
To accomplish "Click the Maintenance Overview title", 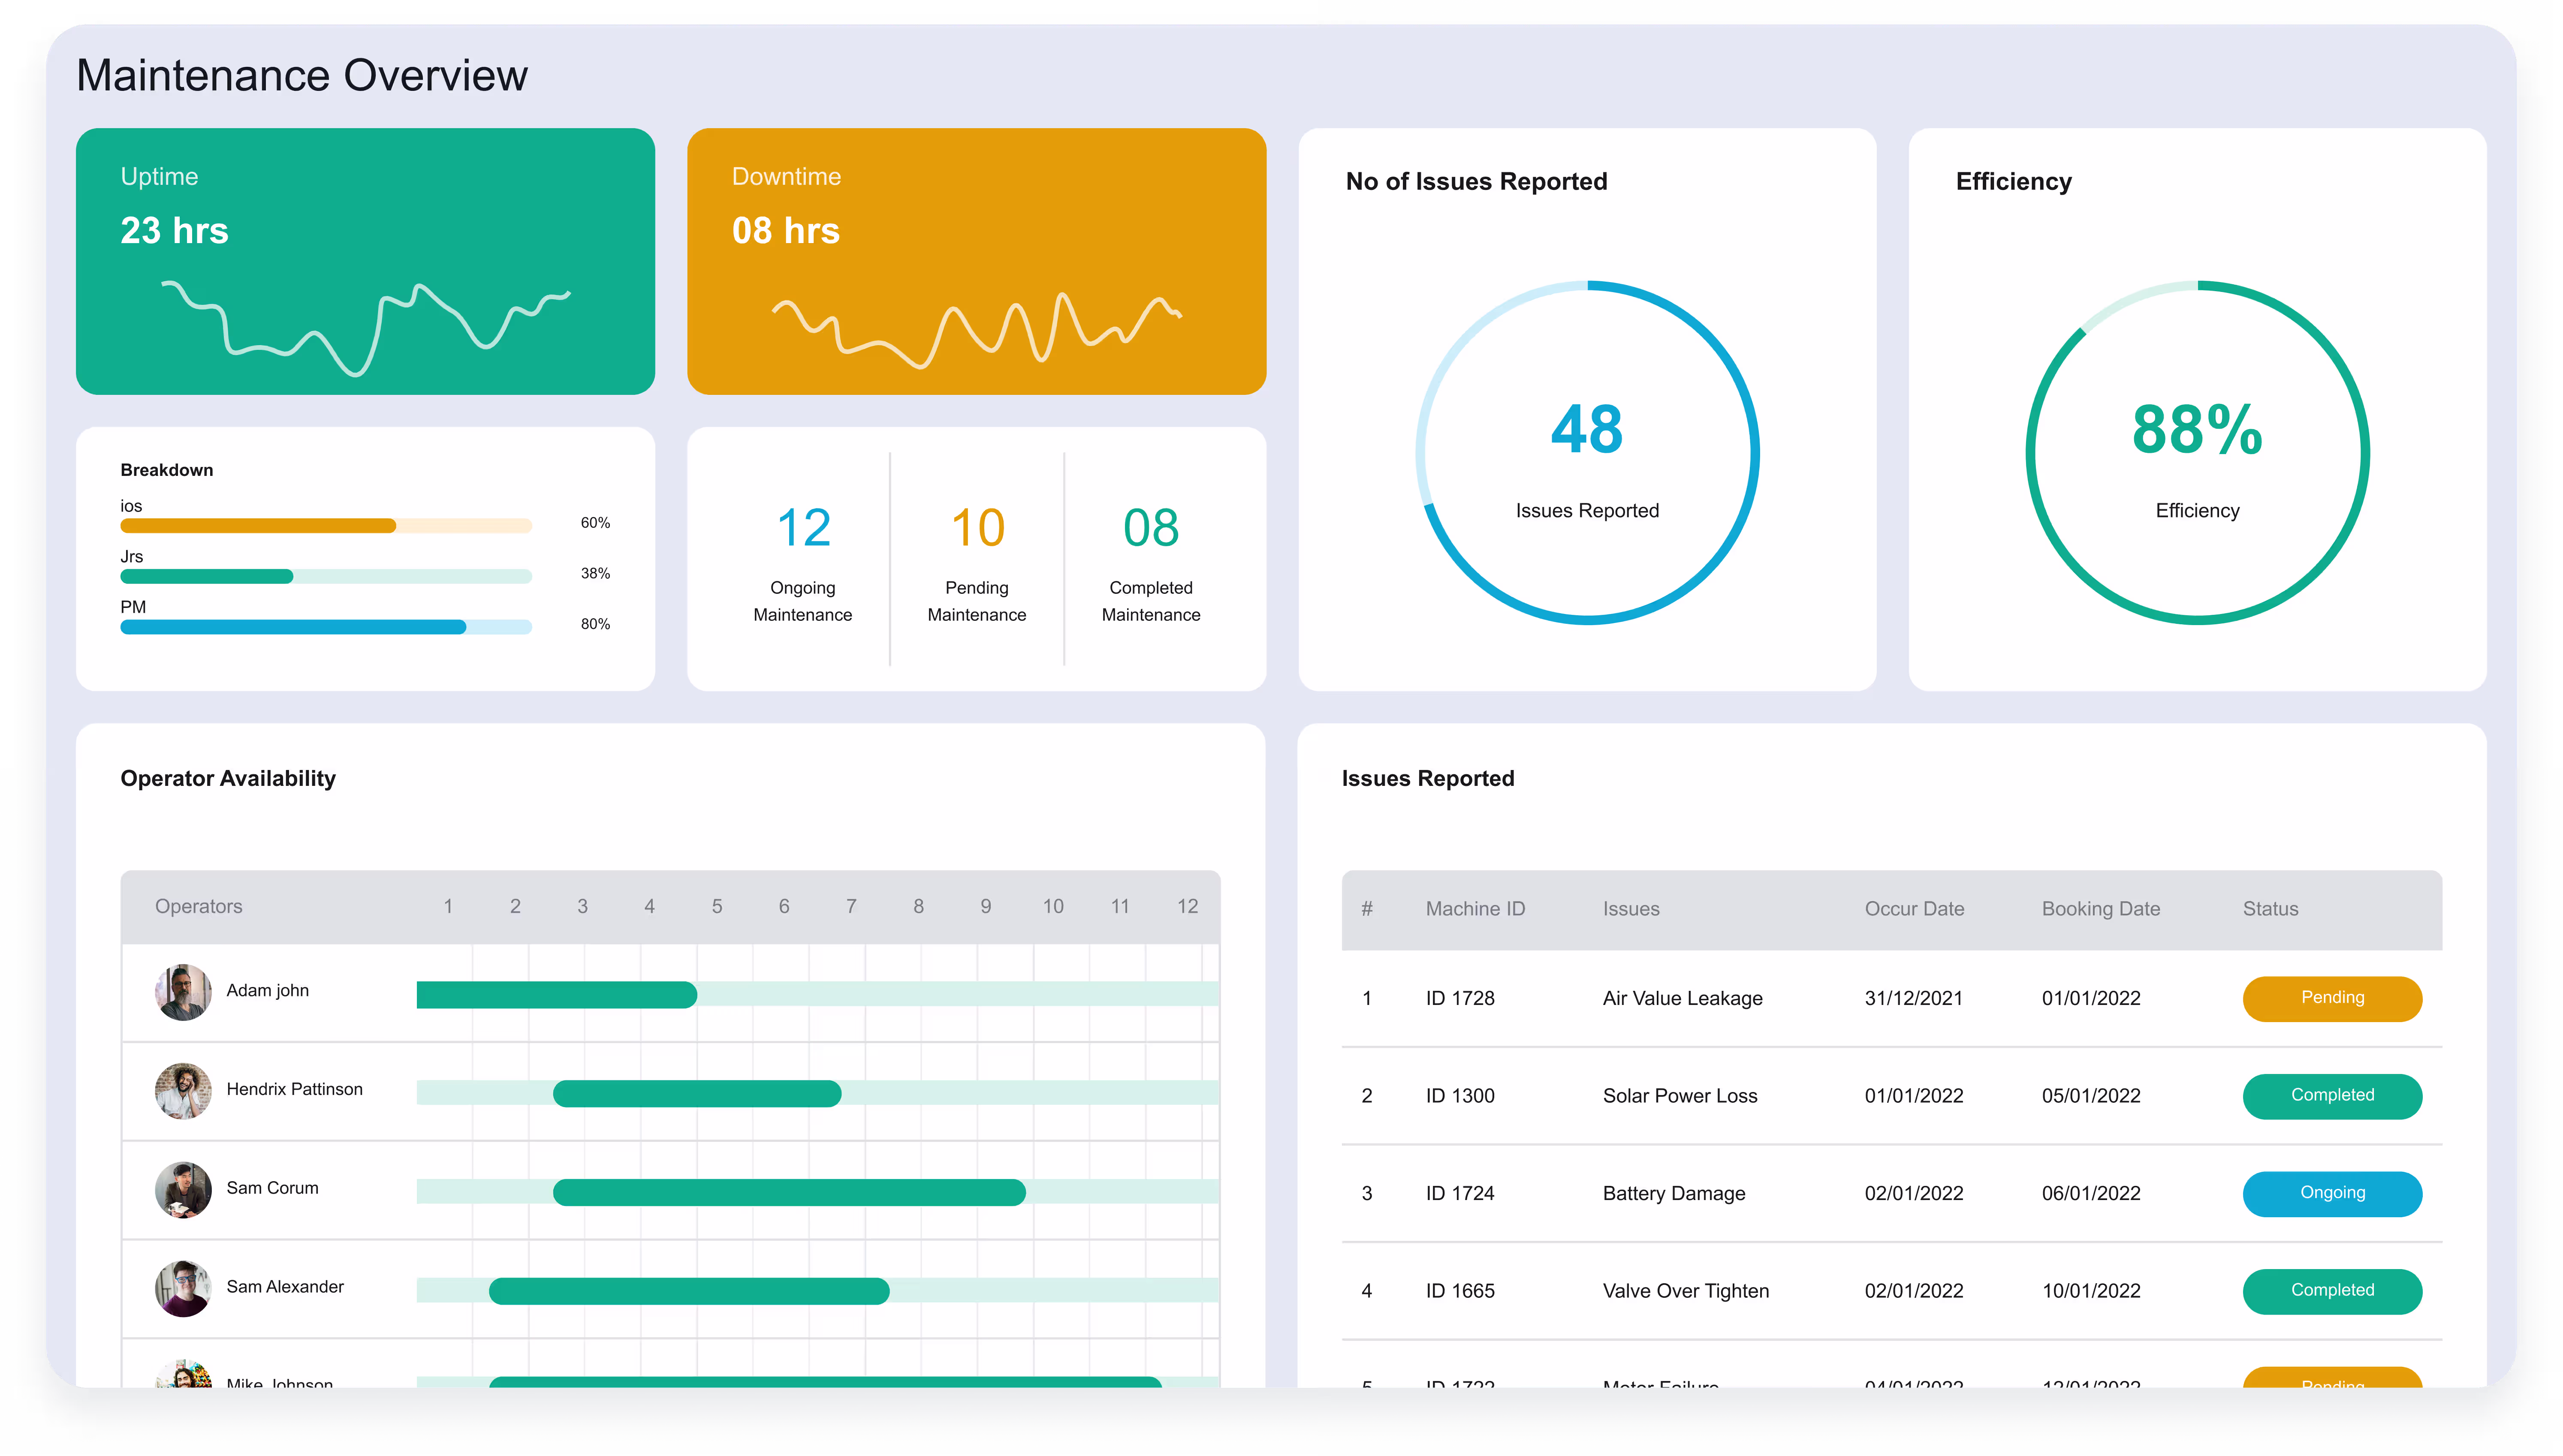I will [302, 75].
